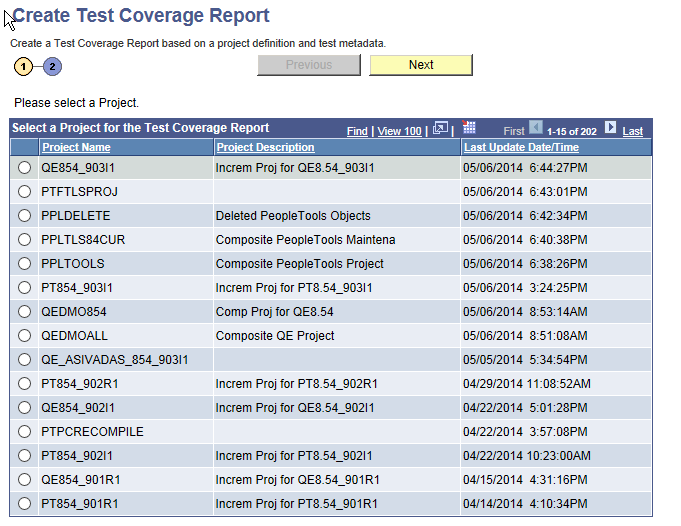Click project name text PPLTOOLS
The height and width of the screenshot is (526, 681).
click(x=73, y=264)
